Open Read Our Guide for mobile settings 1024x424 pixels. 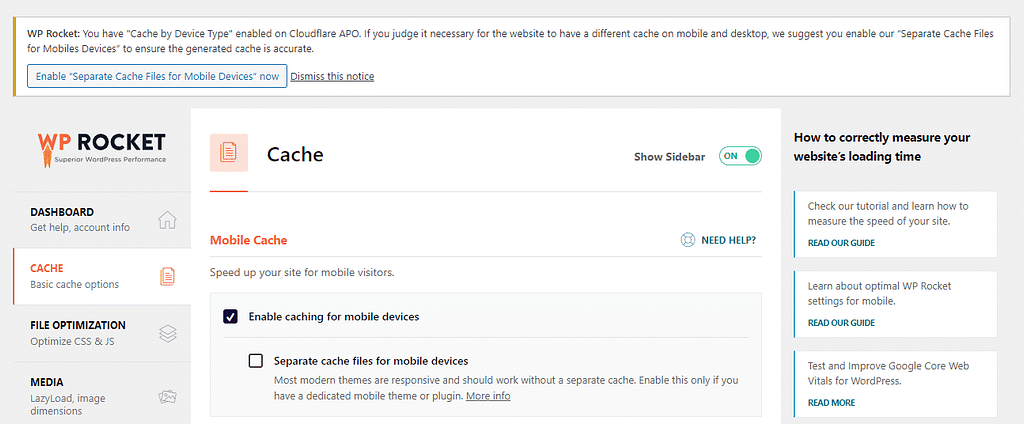841,323
